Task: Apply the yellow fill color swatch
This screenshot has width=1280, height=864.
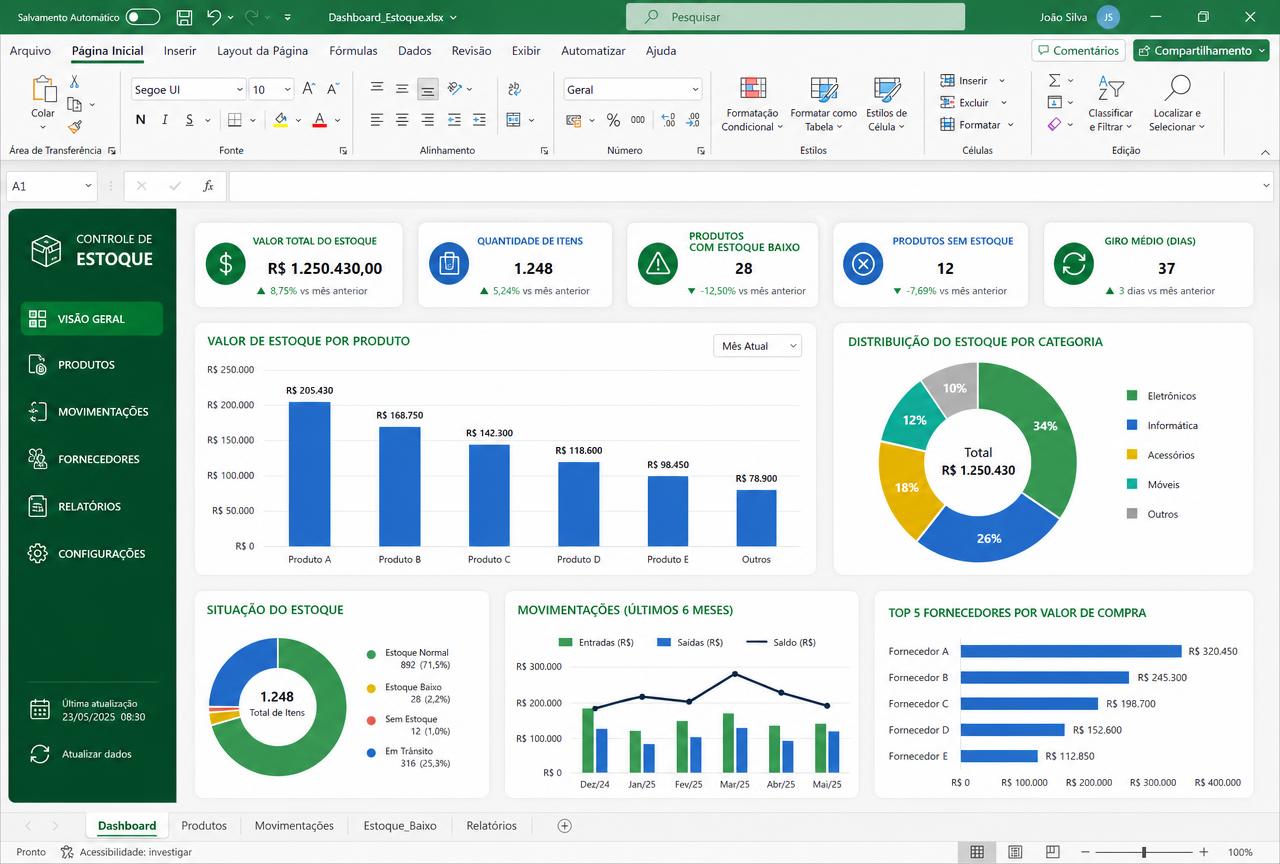Action: (x=281, y=120)
